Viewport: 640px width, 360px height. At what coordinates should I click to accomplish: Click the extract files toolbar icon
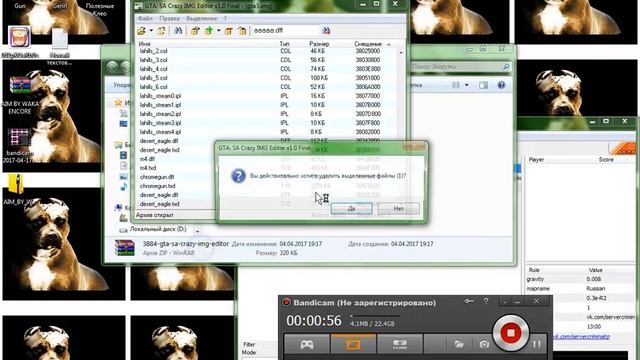point(195,31)
